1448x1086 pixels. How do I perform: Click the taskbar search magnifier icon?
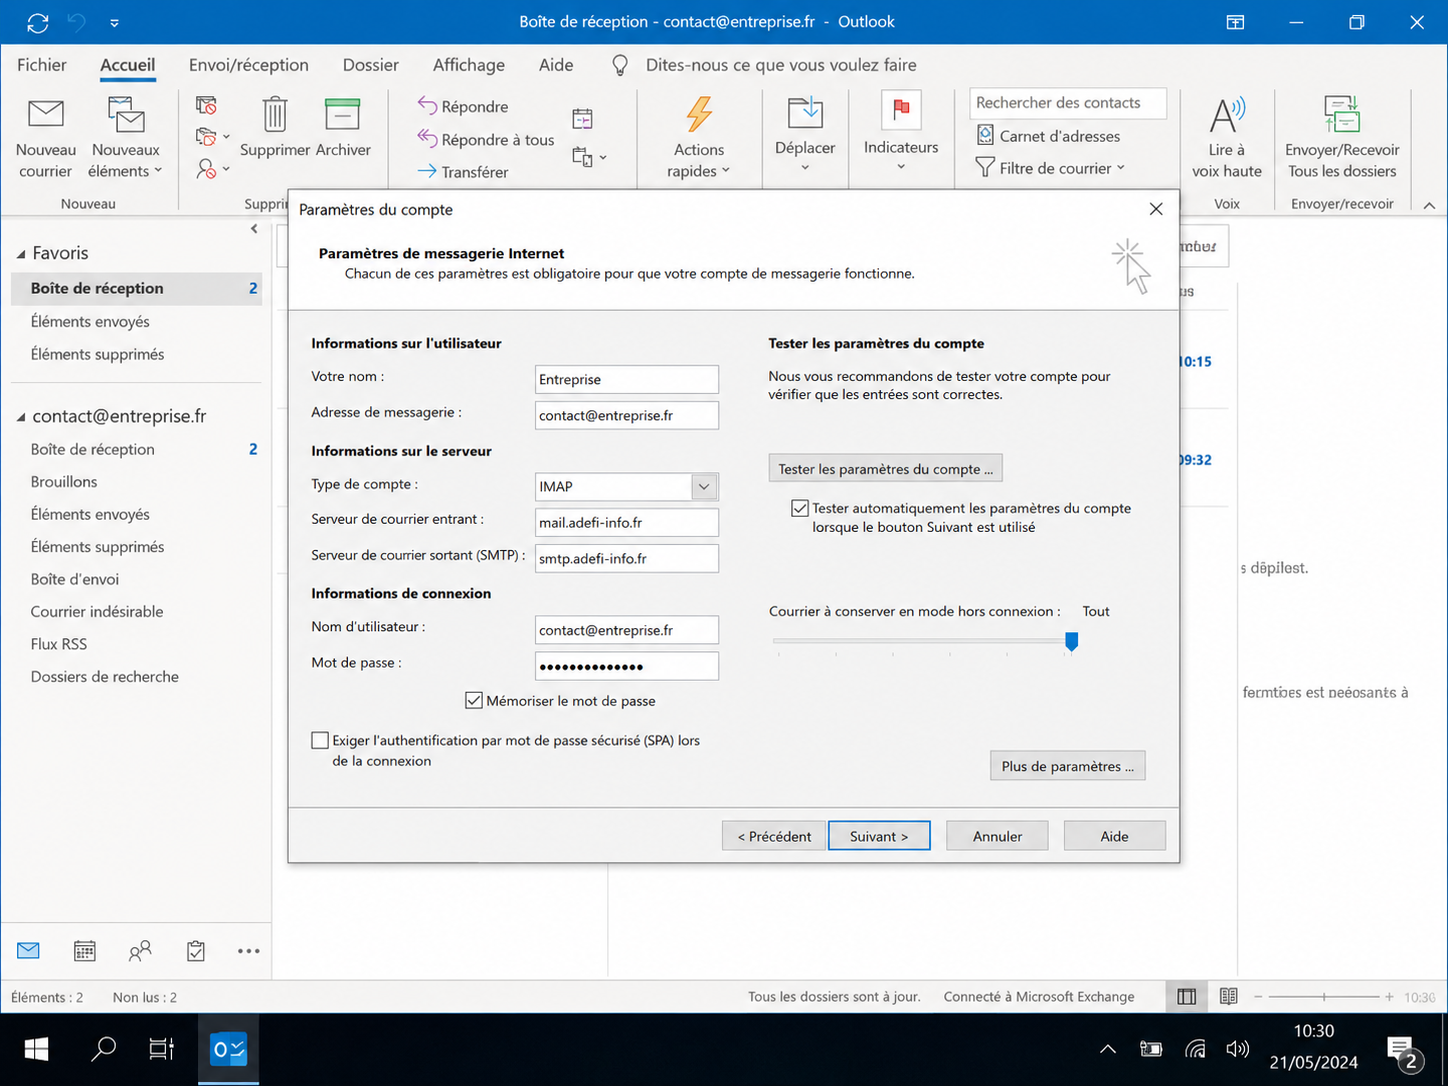[x=103, y=1049]
